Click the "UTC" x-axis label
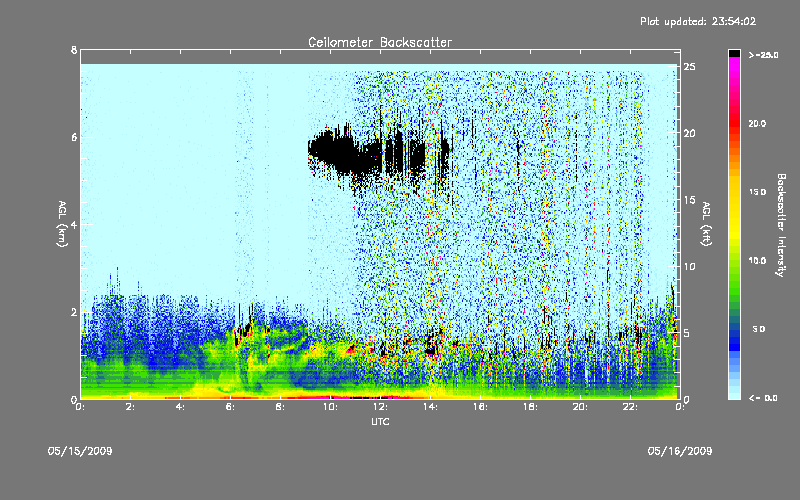 (x=380, y=422)
